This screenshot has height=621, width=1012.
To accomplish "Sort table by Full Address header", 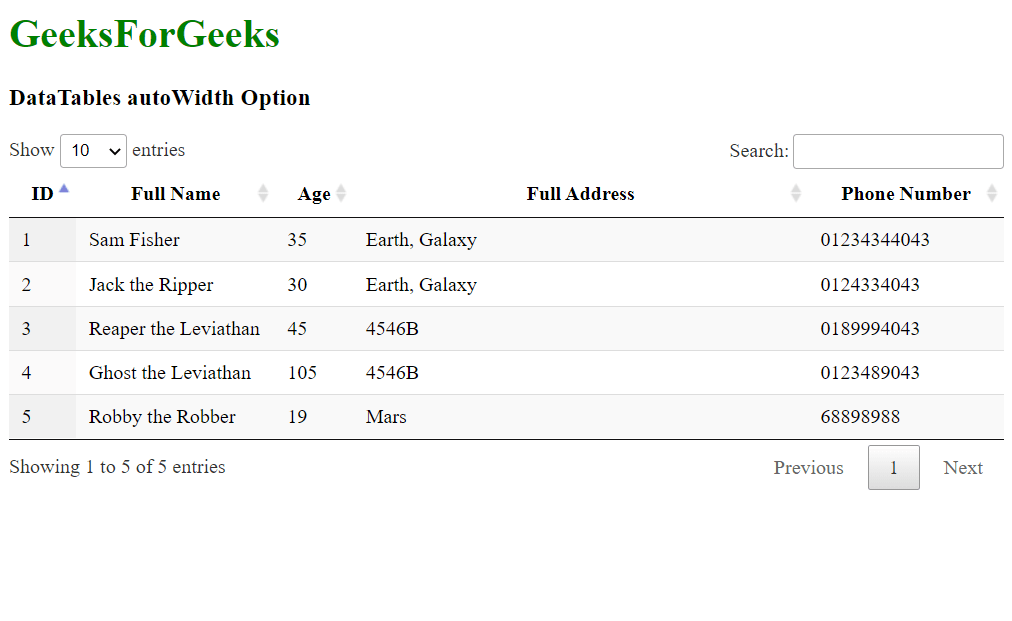I will 580,194.
